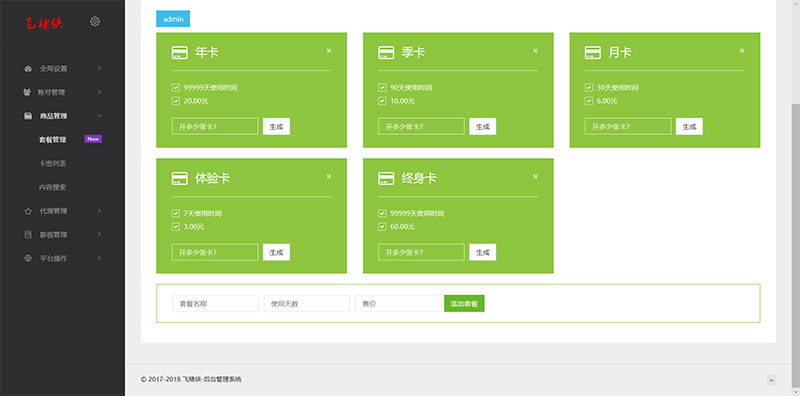Screen dimensions: 800x396
Task: Click the 套餐名称 input field
Action: pos(215,304)
